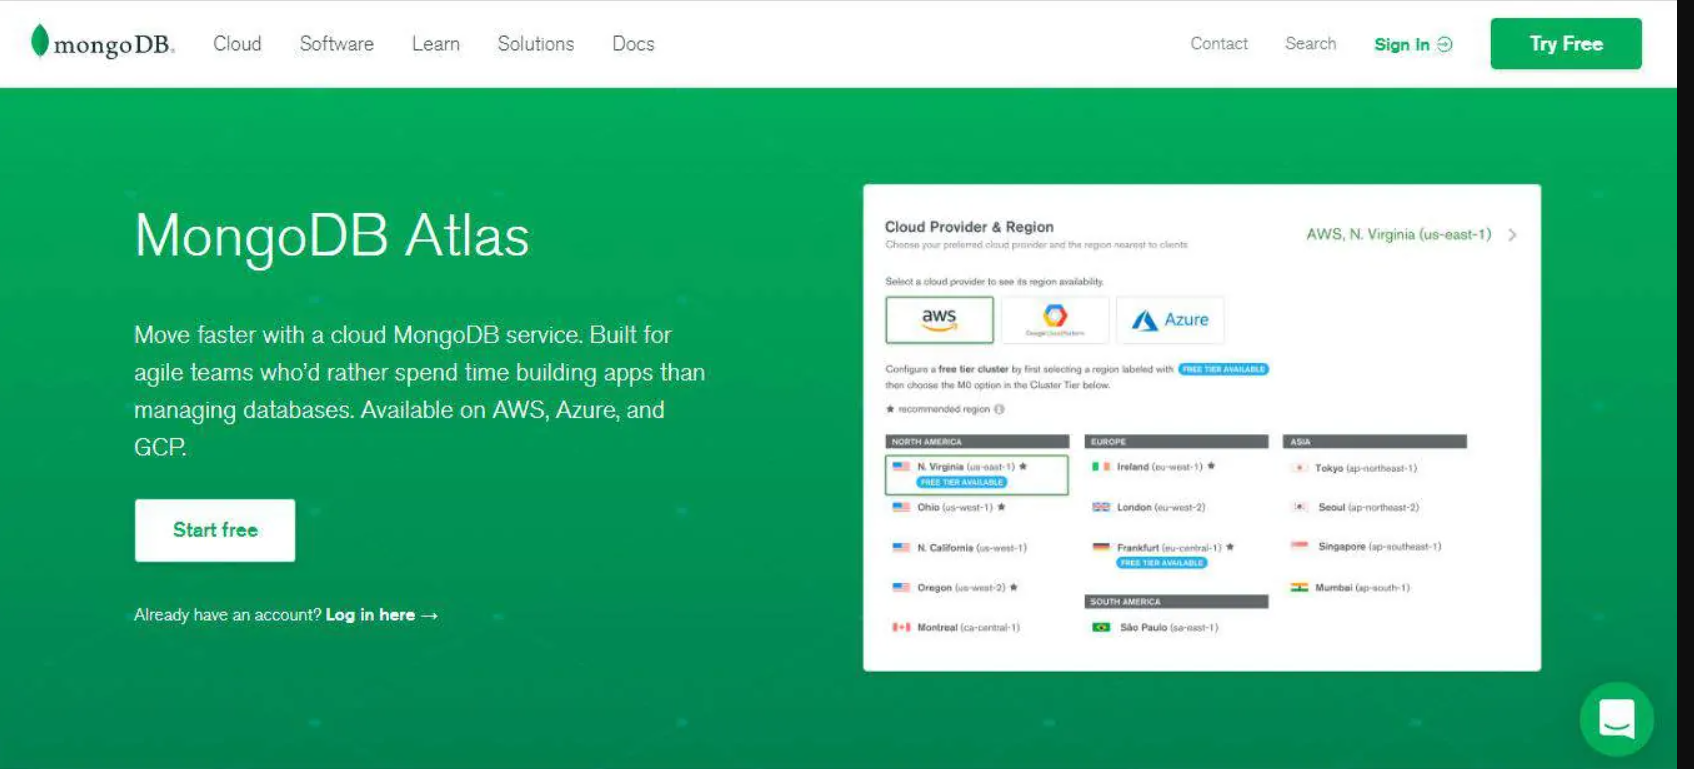Open the Solutions menu

click(x=536, y=44)
